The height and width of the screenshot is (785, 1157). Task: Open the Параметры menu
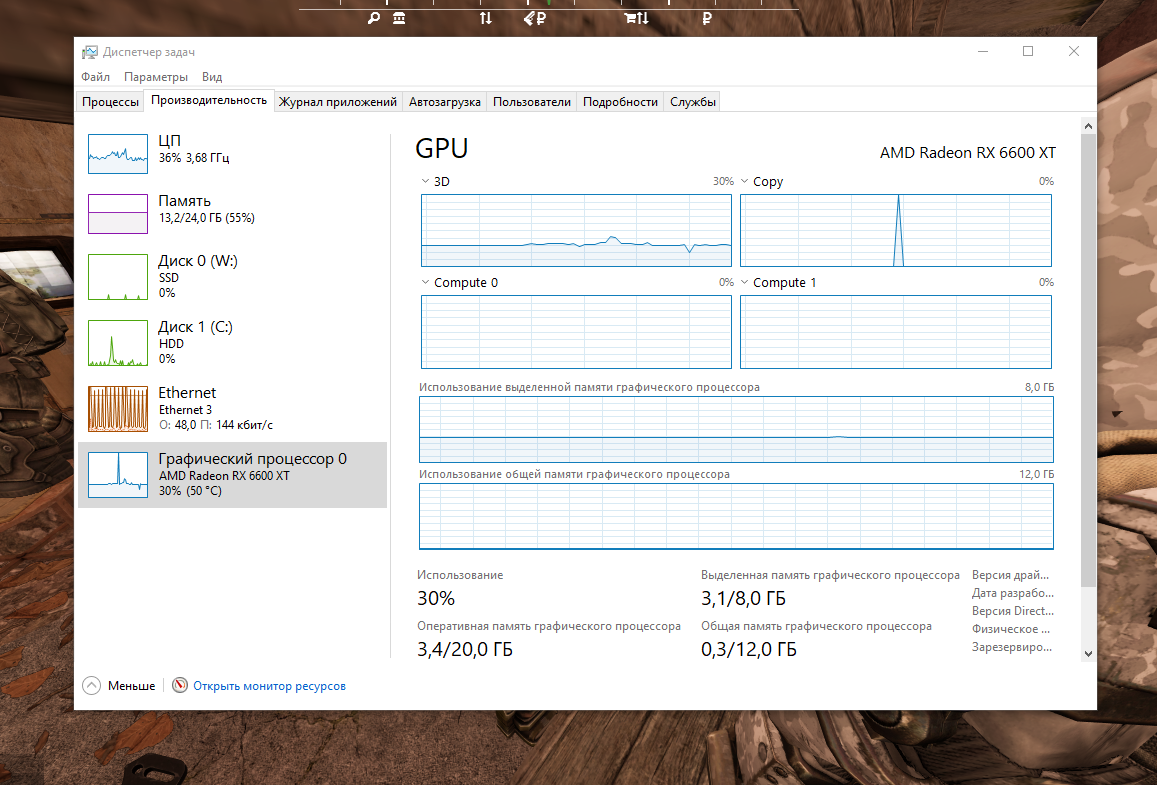[x=155, y=77]
